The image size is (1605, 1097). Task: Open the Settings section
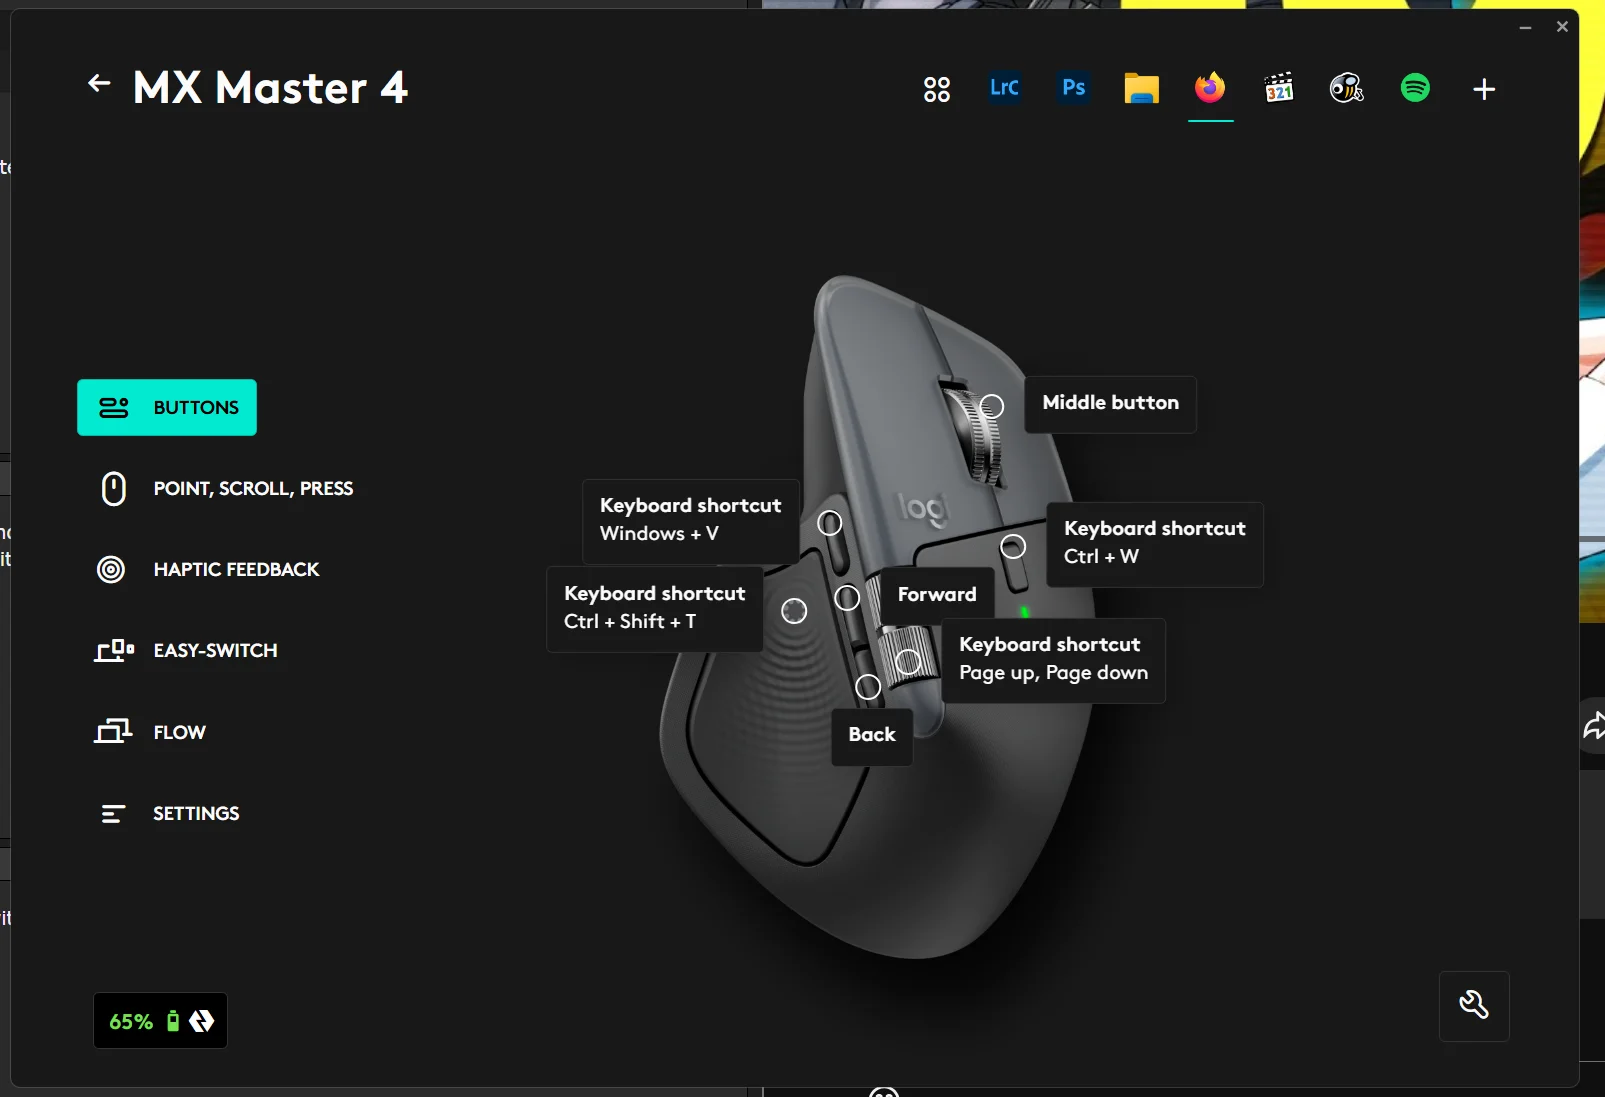click(168, 814)
